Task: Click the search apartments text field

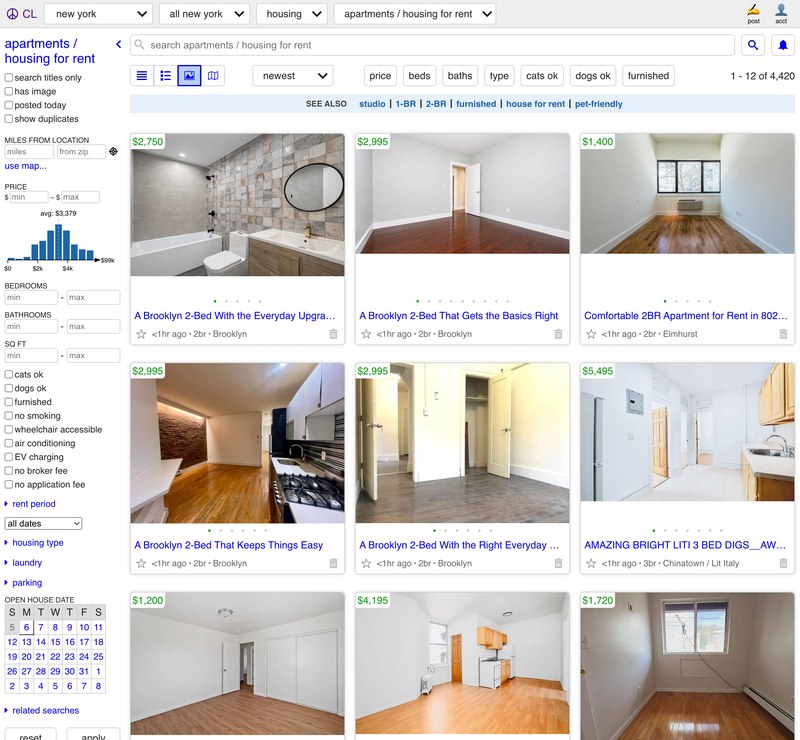Action: coord(432,45)
